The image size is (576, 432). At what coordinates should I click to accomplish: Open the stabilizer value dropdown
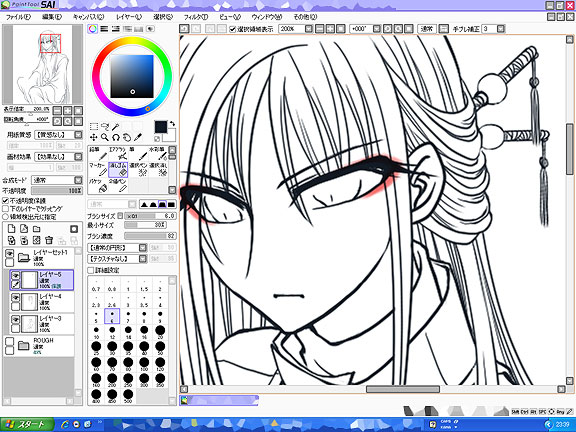[x=501, y=28]
